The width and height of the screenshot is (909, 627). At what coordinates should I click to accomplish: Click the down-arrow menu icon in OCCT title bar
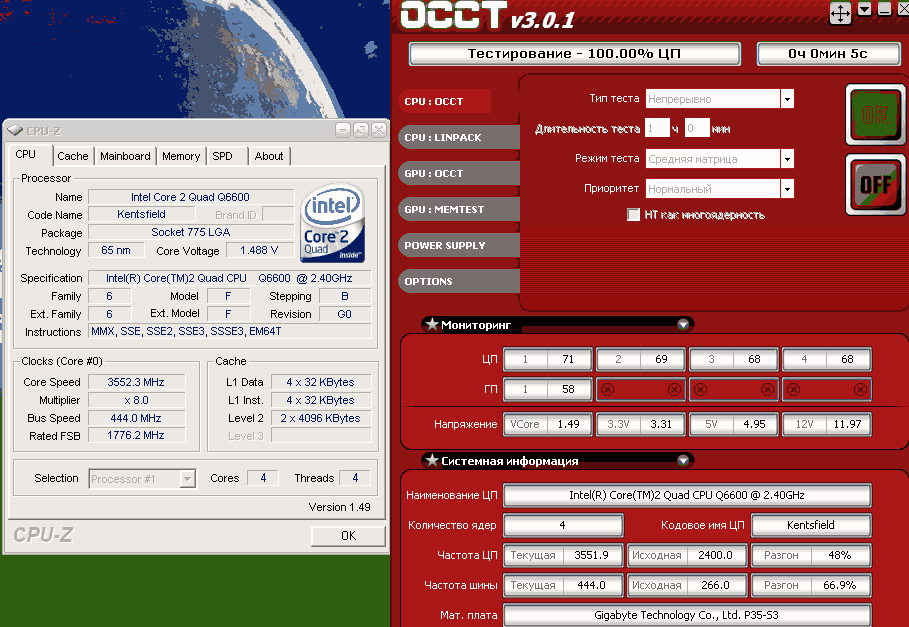pos(864,9)
